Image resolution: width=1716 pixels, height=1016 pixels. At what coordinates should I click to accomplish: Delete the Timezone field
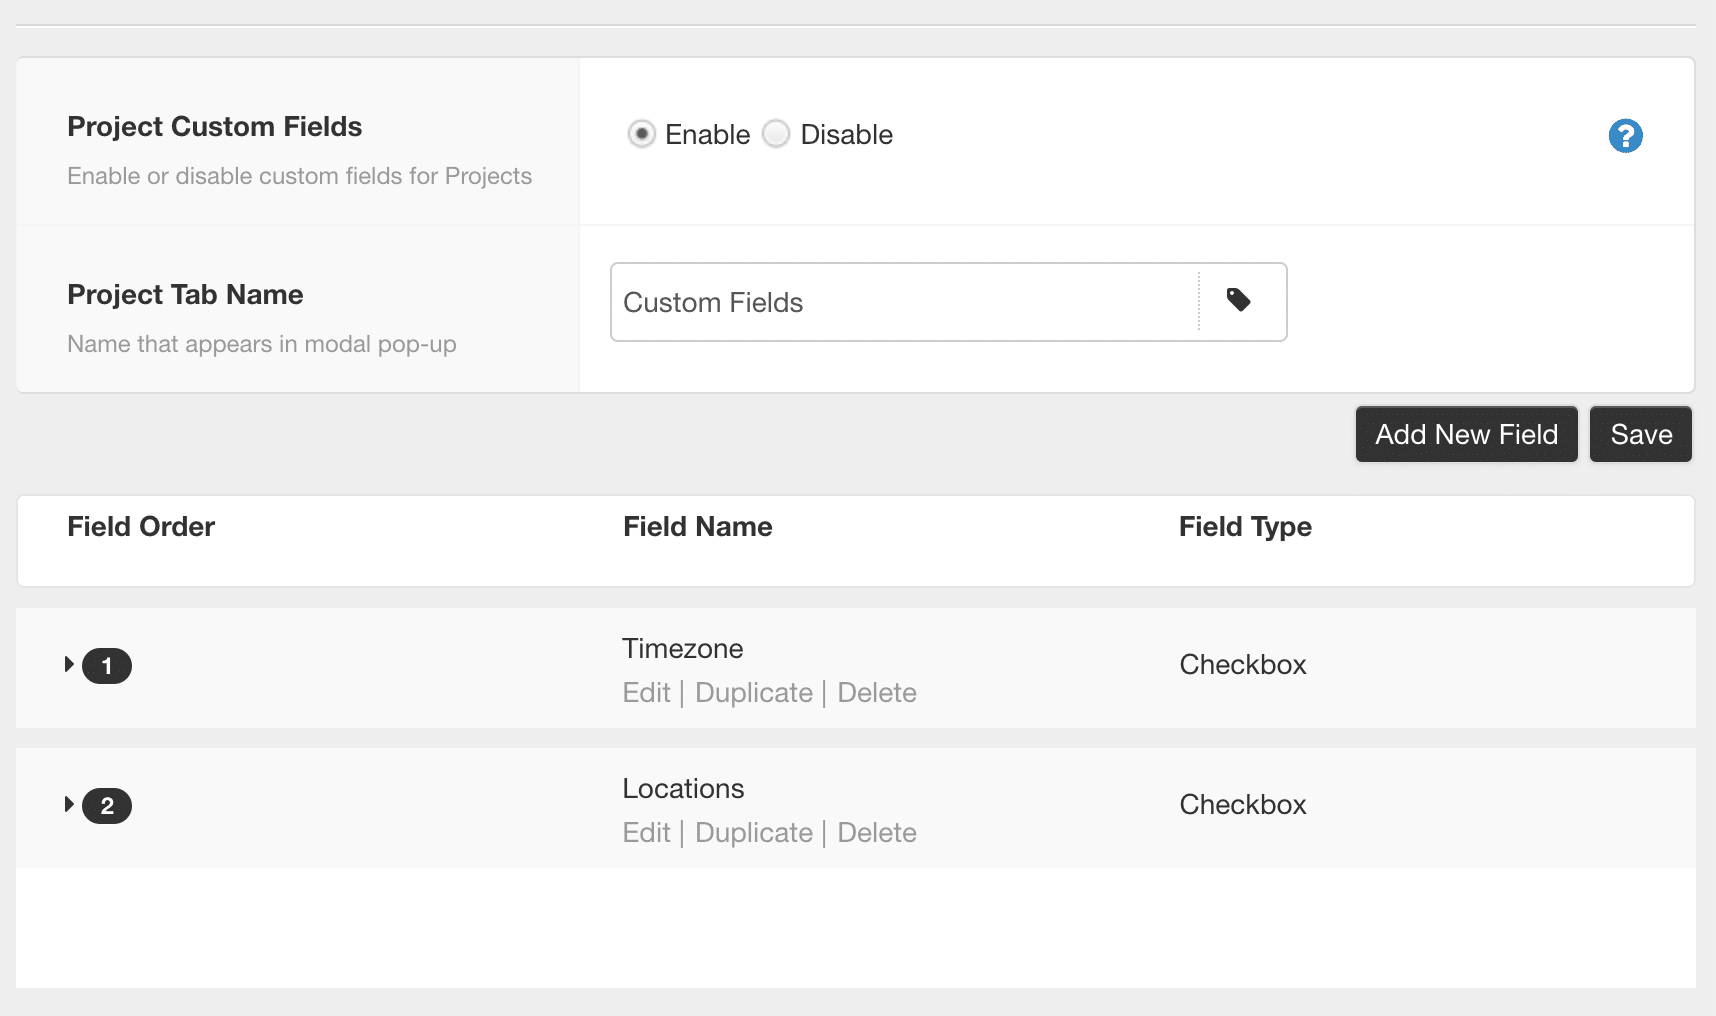coord(877,692)
